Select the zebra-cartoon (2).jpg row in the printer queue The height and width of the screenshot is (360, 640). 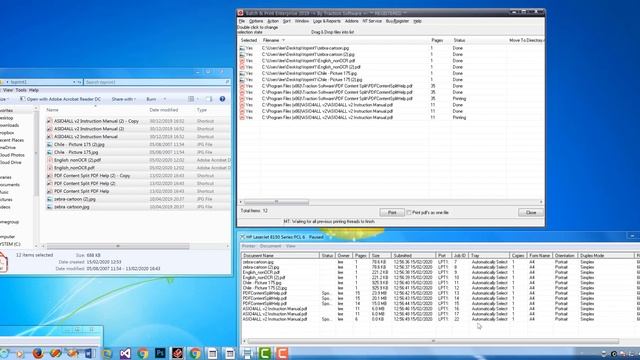[439, 267]
